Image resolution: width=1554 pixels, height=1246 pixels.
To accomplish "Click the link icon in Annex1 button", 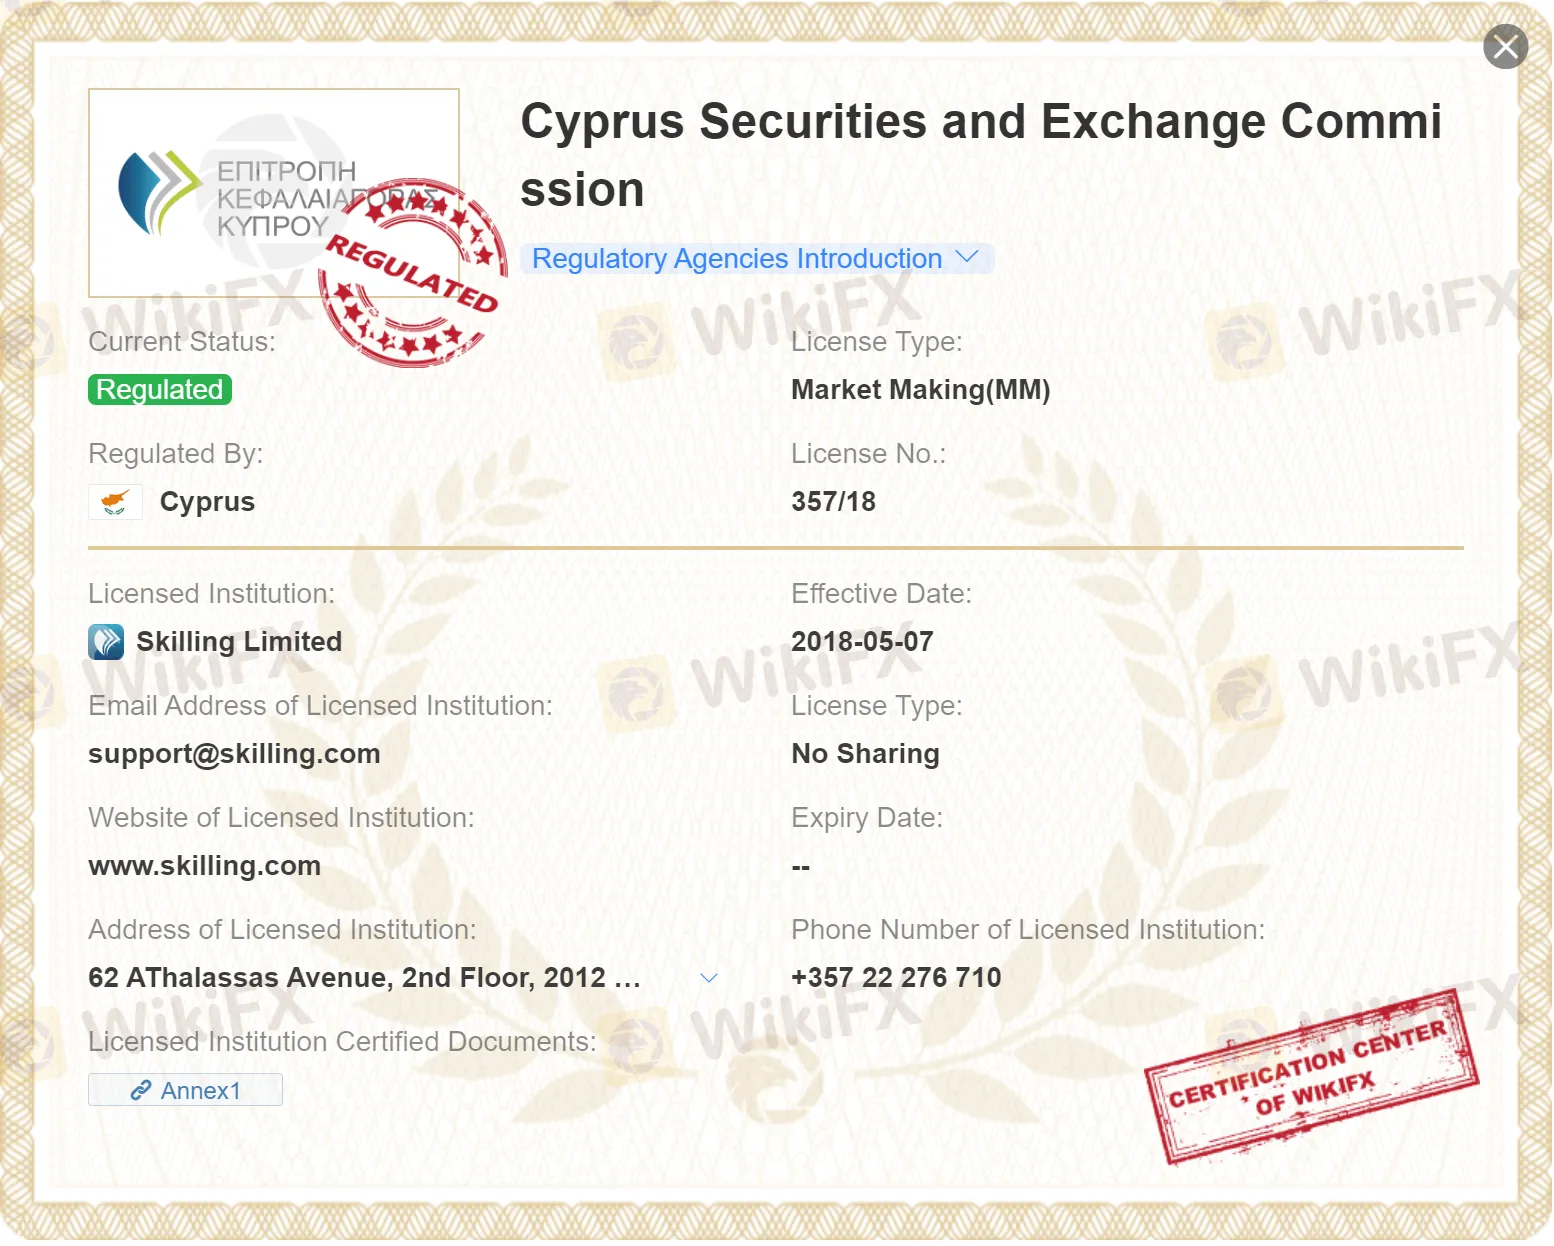I will 141,1091.
